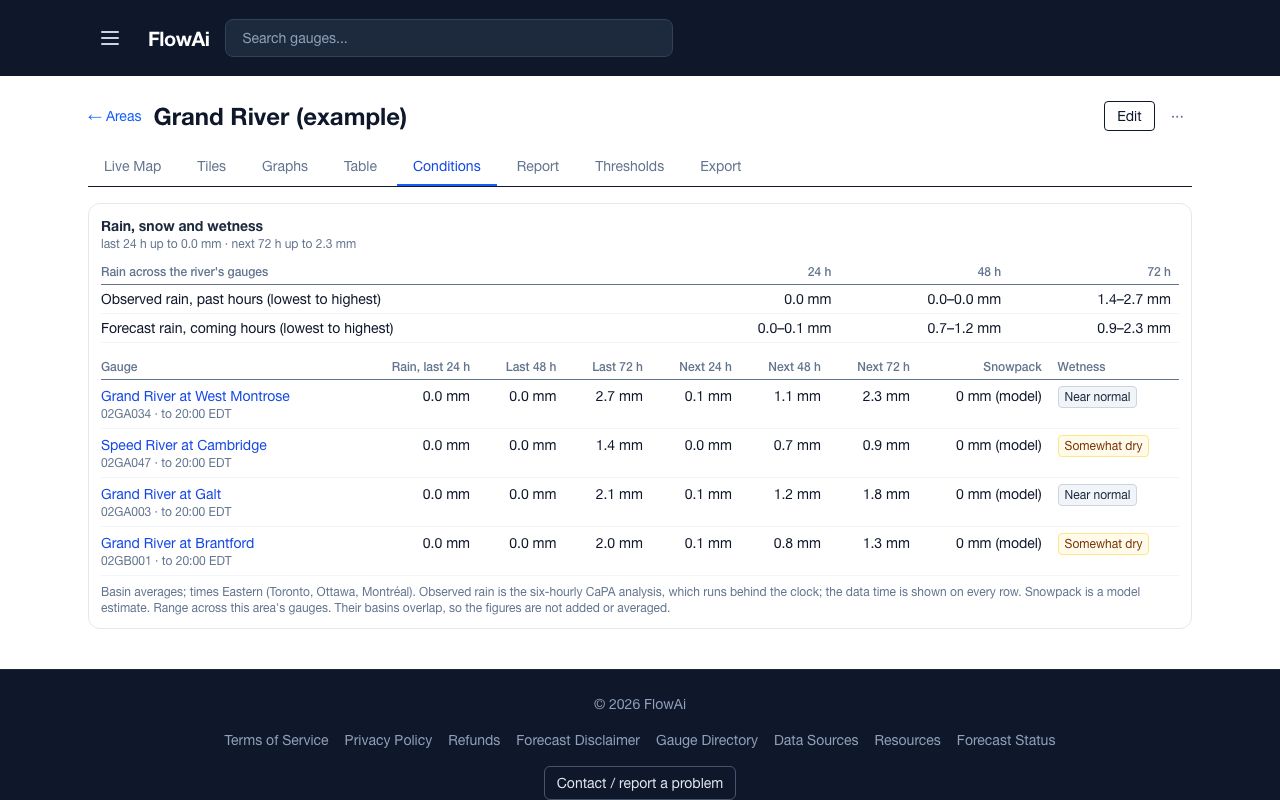Open Grand River at Brantford gauge

[177, 543]
